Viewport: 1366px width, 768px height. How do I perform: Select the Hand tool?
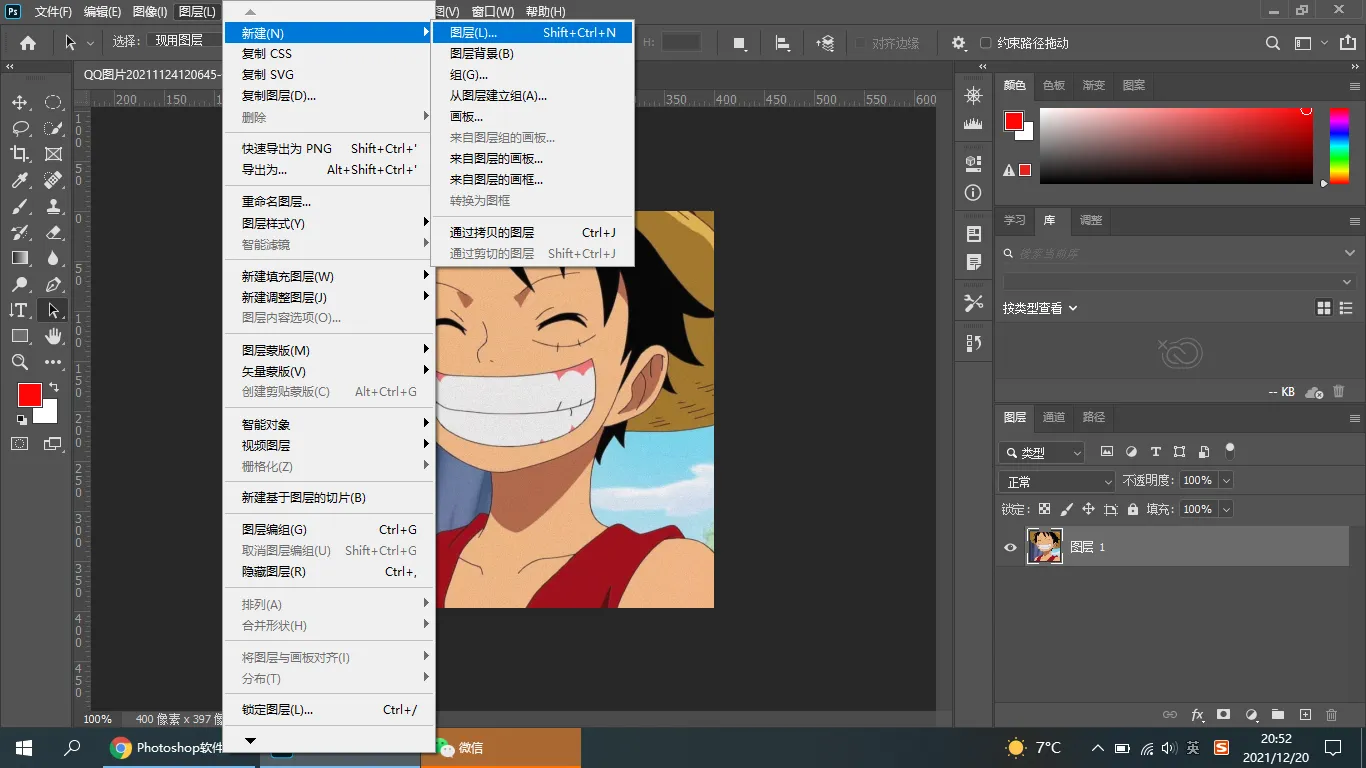(x=53, y=336)
